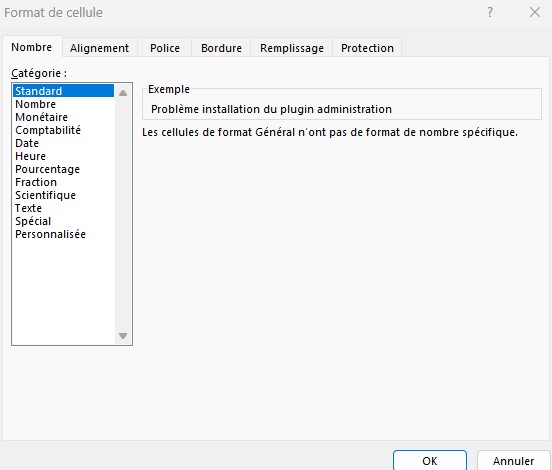The height and width of the screenshot is (470, 552).
Task: Open the Protection tab
Action: click(367, 48)
